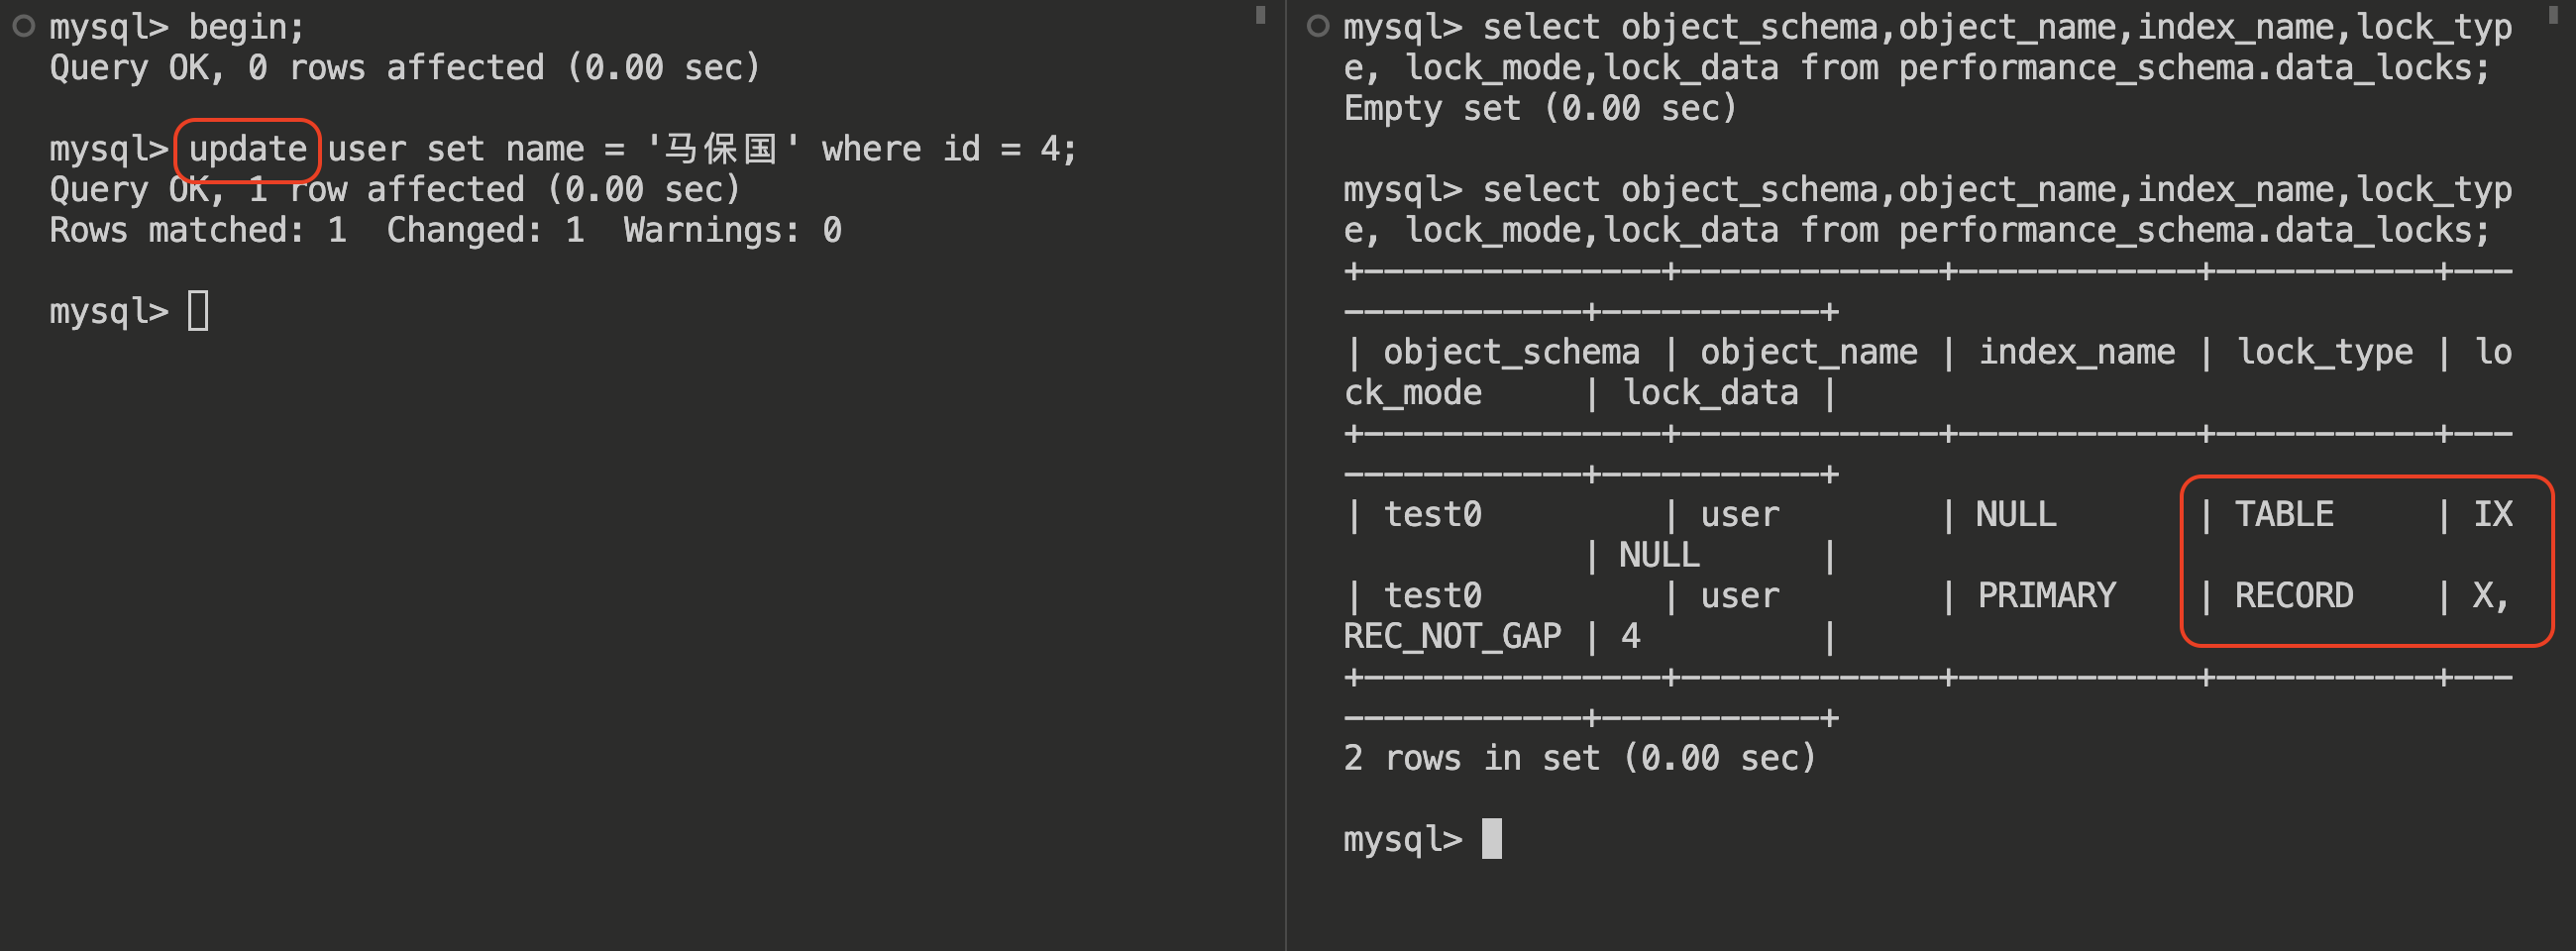
Task: Click the index_name column header
Action: click(x=2076, y=352)
